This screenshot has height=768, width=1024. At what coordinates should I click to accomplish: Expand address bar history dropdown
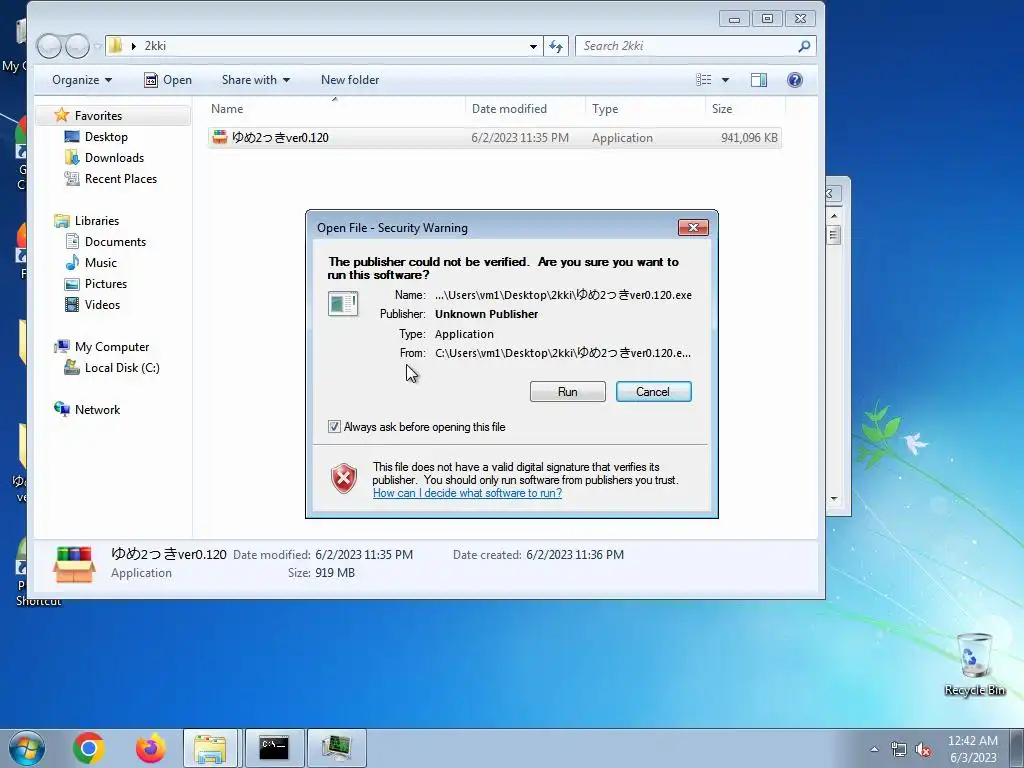(533, 46)
